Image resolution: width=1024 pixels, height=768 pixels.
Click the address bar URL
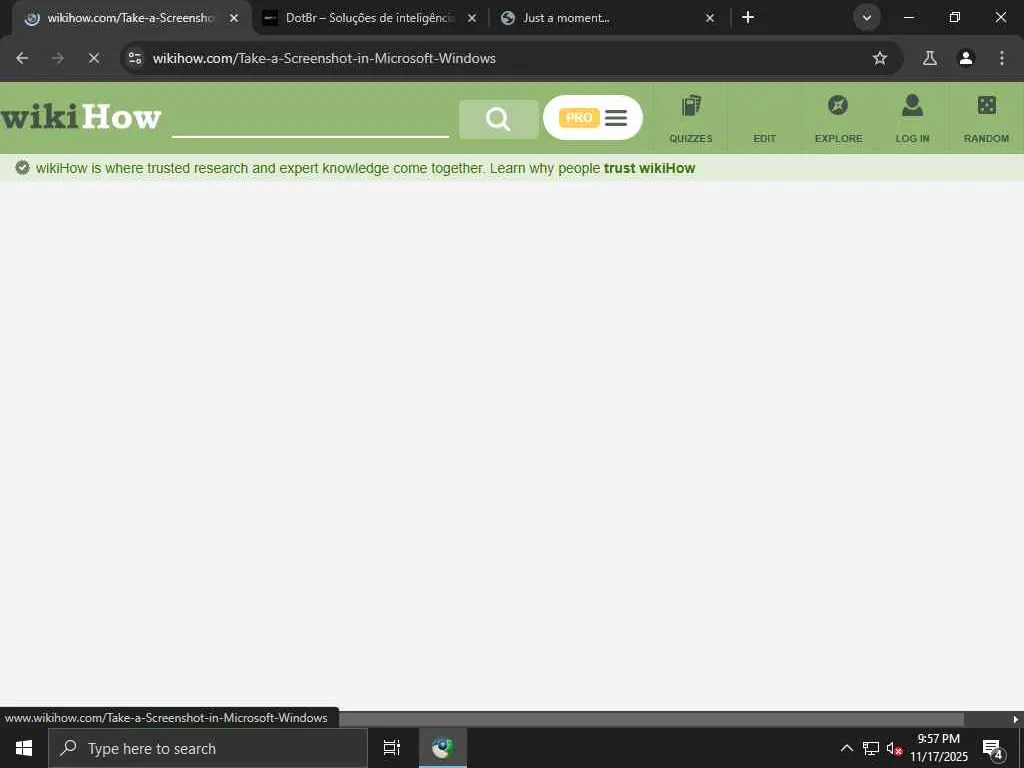coord(324,58)
